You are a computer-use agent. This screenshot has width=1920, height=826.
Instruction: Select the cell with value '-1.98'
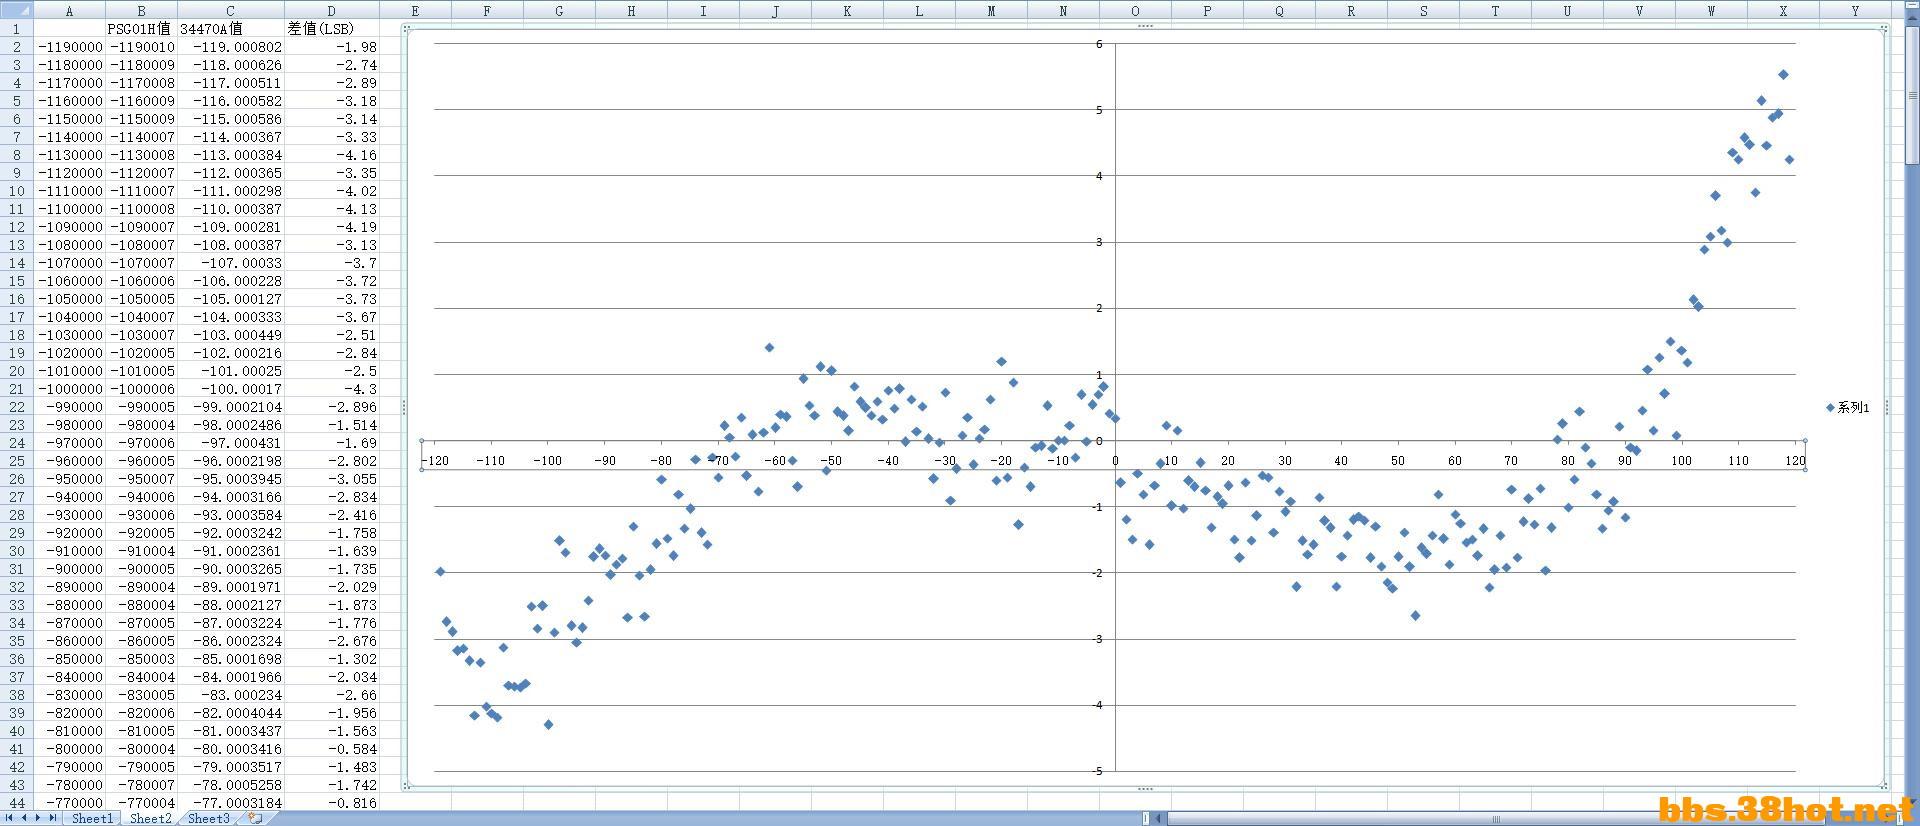[332, 47]
